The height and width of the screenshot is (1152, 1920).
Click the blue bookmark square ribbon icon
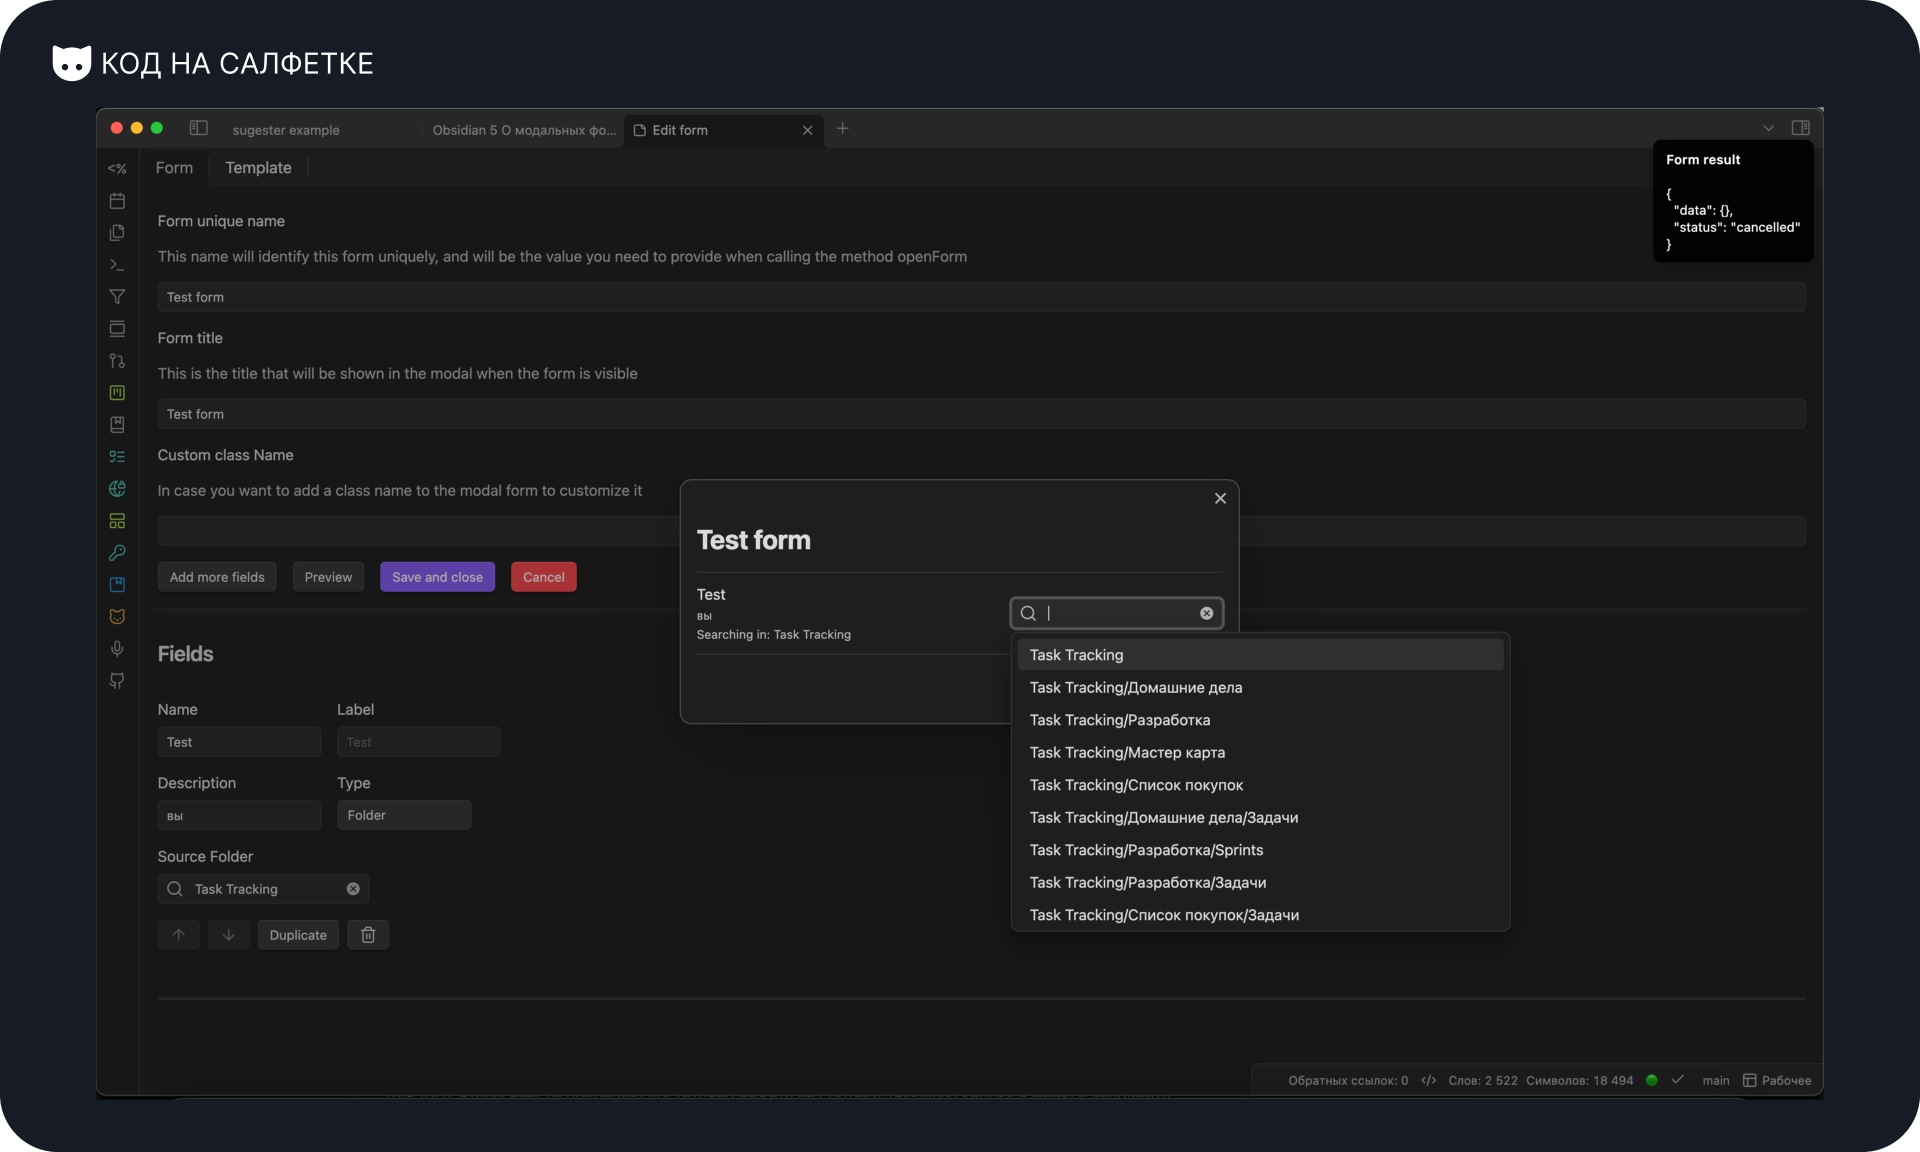pos(117,585)
